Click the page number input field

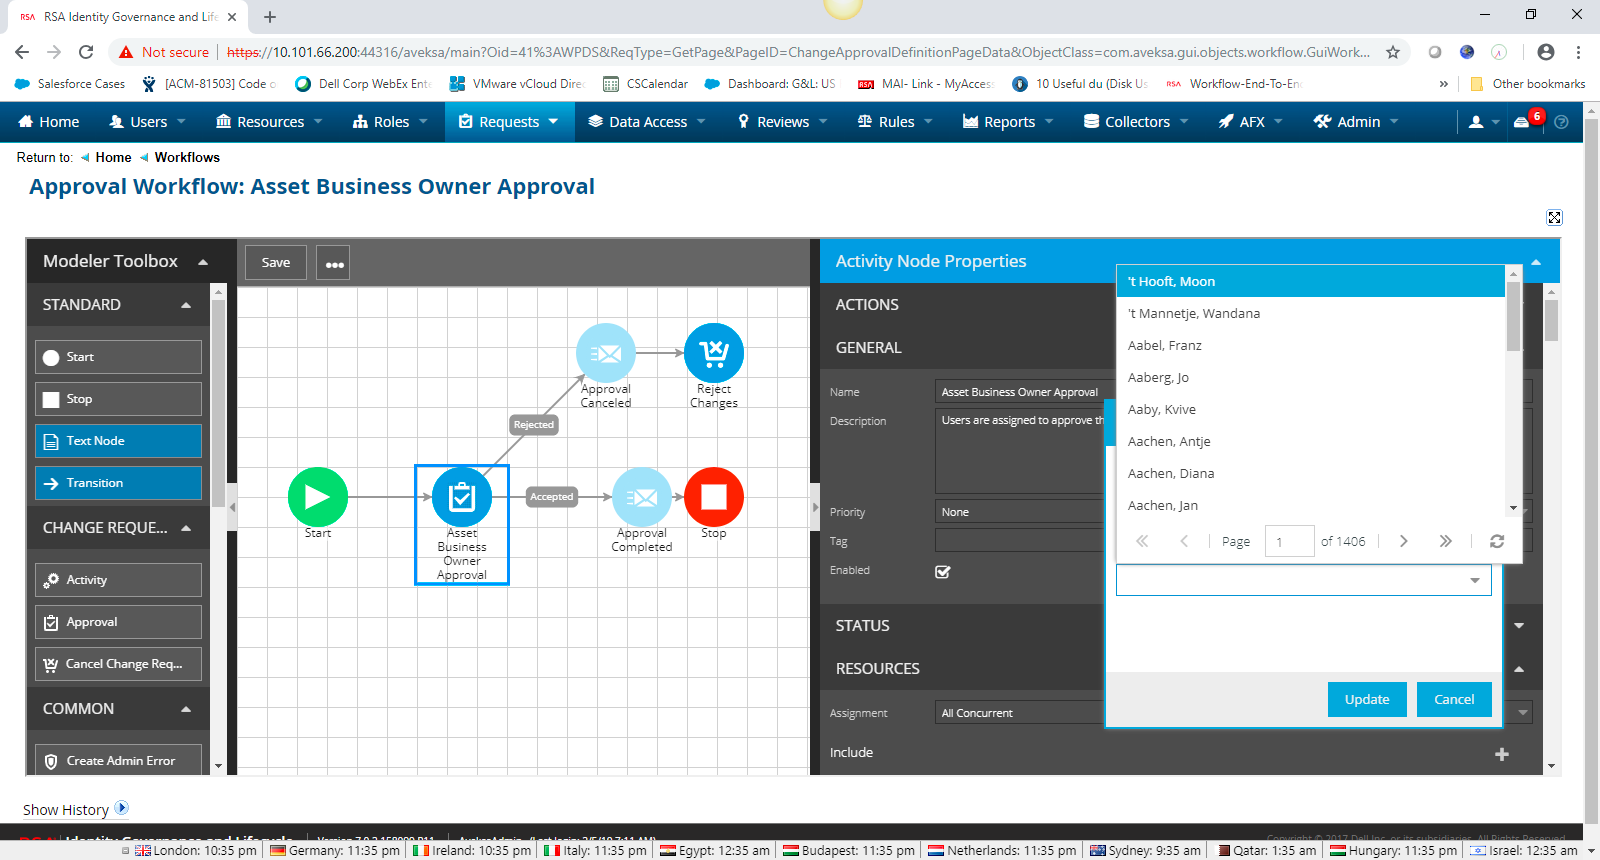1288,541
